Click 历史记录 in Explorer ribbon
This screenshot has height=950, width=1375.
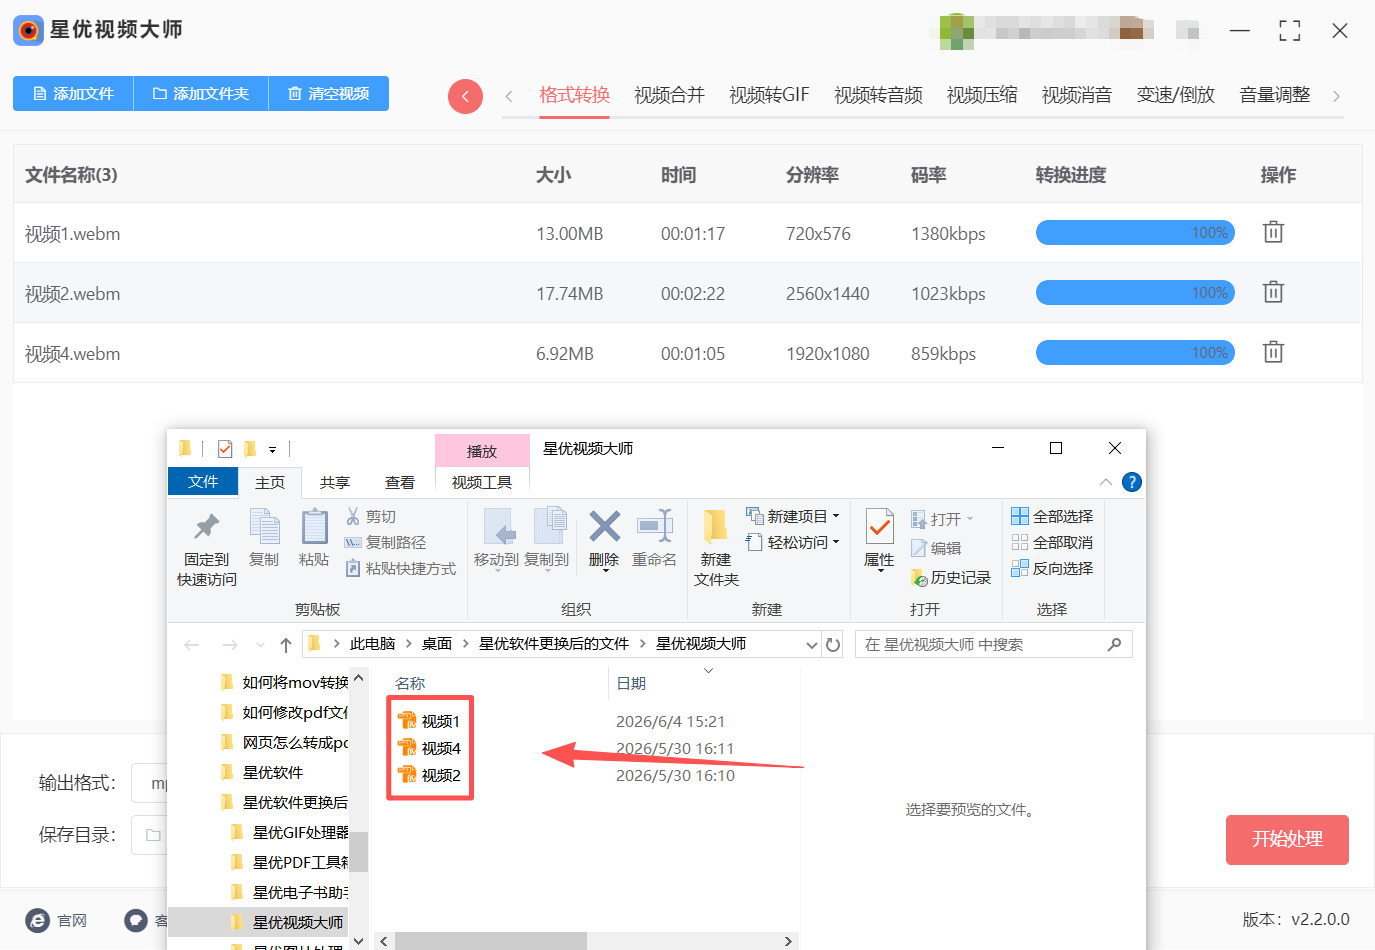951,578
